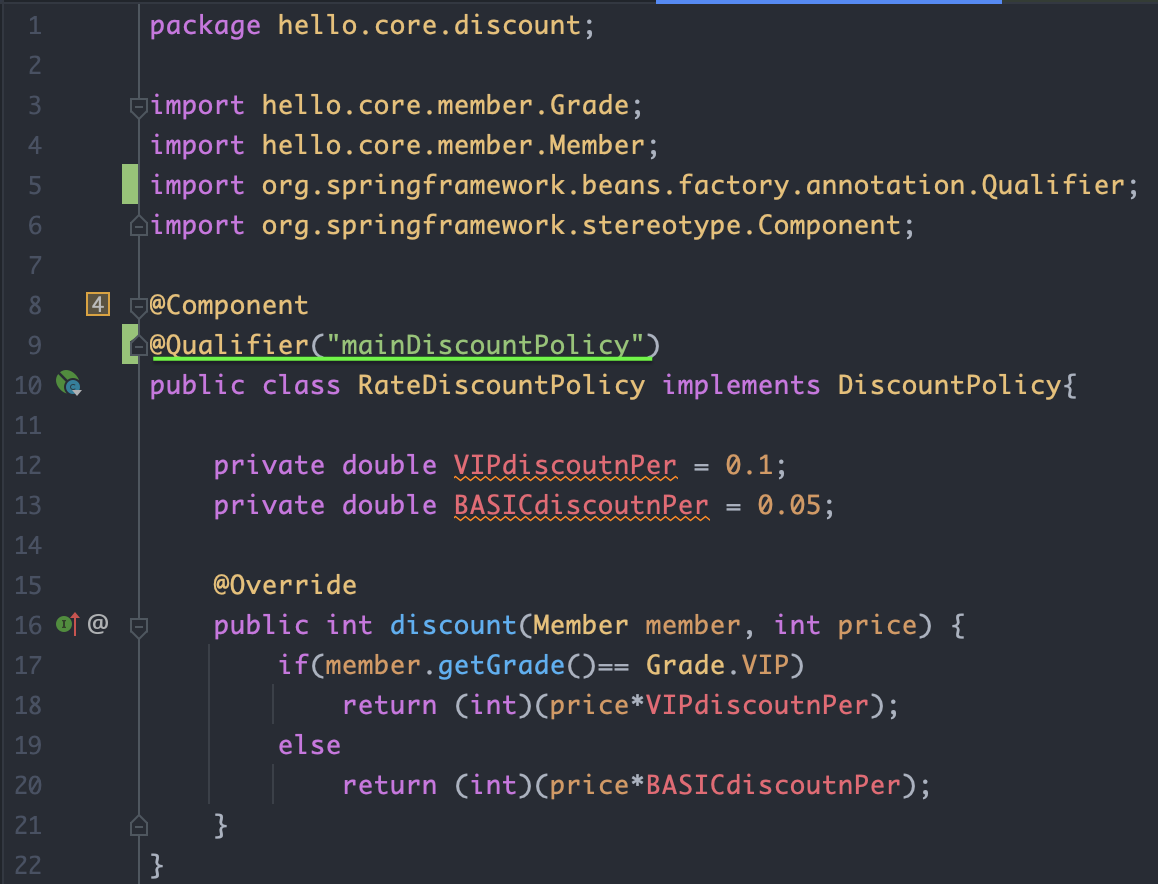The height and width of the screenshot is (884, 1158).
Task: Click the package name hello.core.discount
Action: tap(429, 26)
